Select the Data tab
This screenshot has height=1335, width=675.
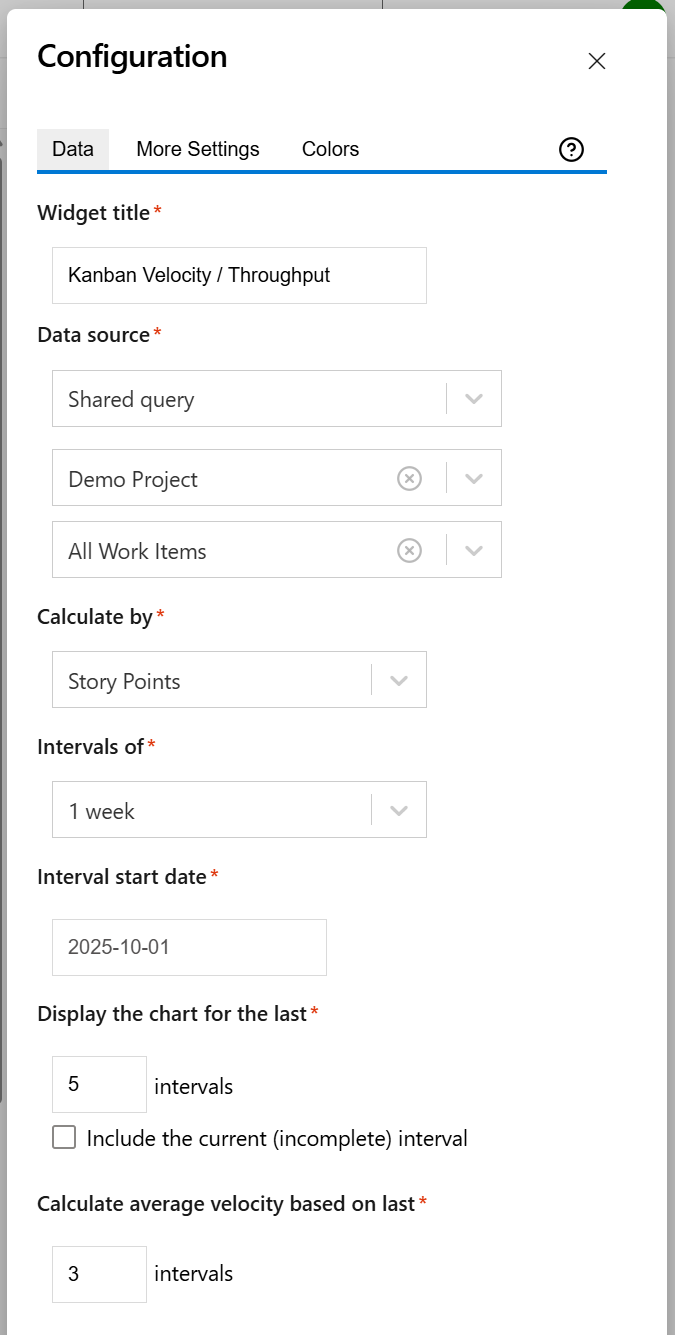72,149
